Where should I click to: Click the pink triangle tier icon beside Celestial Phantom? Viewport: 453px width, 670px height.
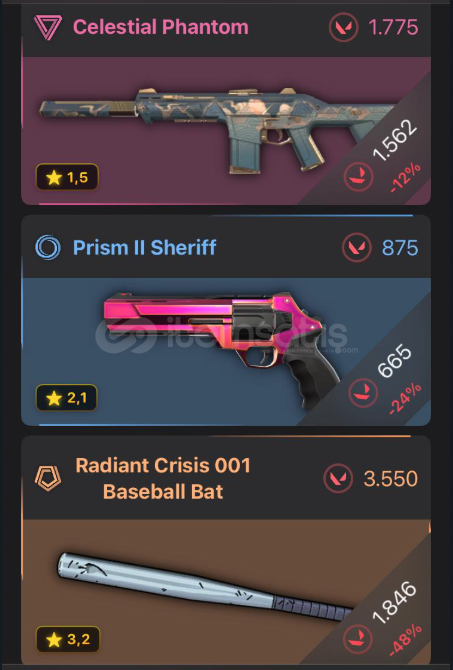(x=48, y=27)
